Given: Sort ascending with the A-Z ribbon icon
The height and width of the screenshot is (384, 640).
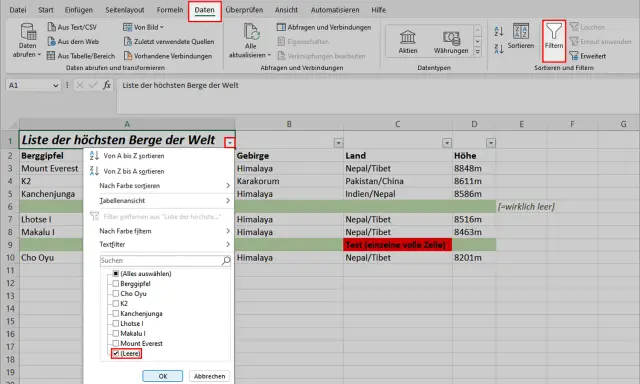Looking at the screenshot, I should coord(499,31).
